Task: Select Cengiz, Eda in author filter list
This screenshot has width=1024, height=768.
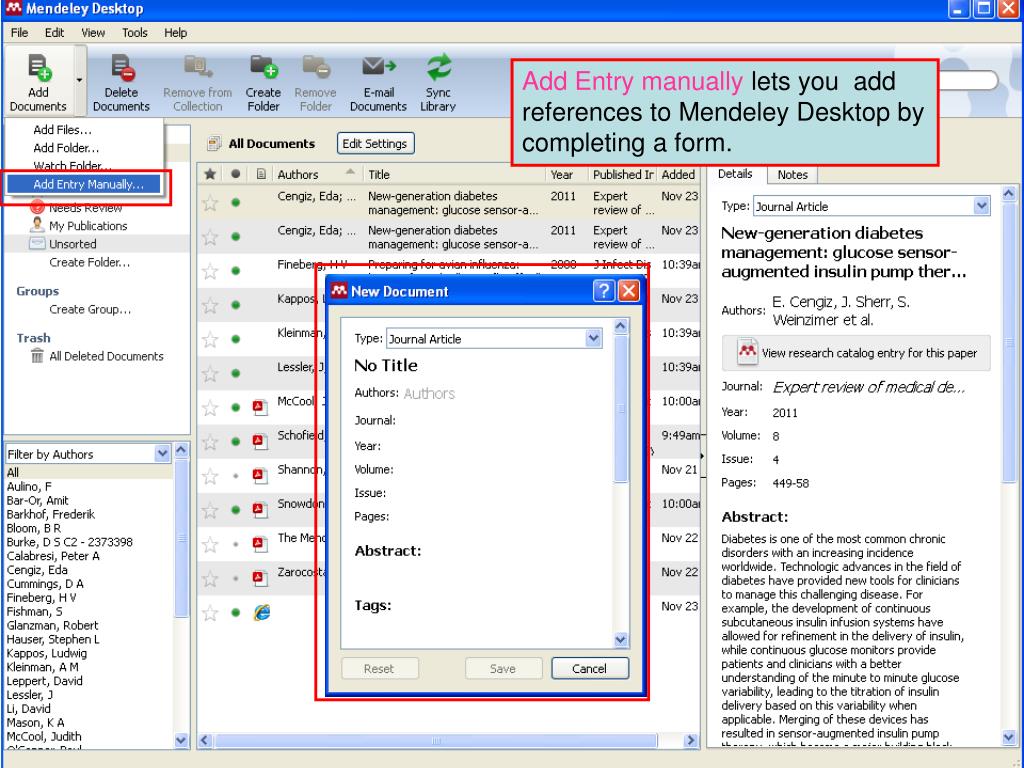Action: (37, 570)
